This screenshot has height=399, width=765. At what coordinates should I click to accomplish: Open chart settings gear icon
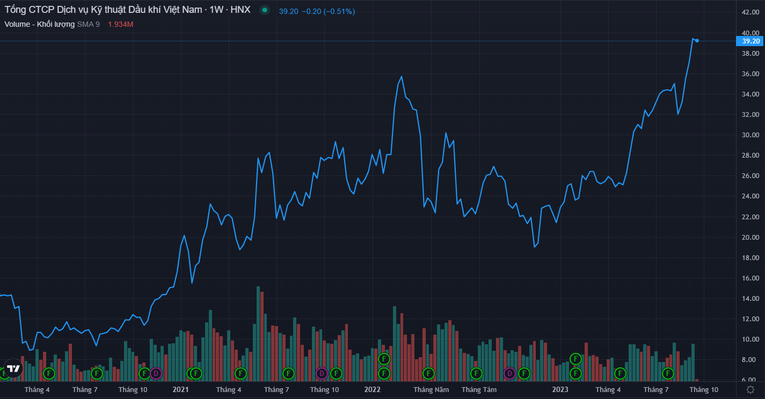[750, 389]
